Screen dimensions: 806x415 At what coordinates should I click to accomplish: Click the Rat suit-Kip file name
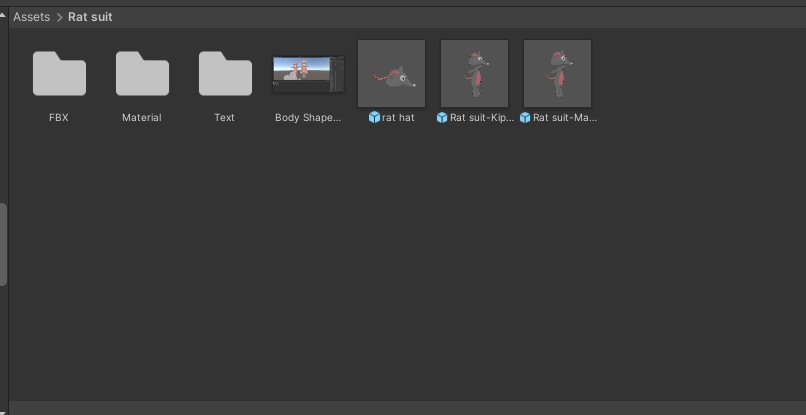coord(482,118)
